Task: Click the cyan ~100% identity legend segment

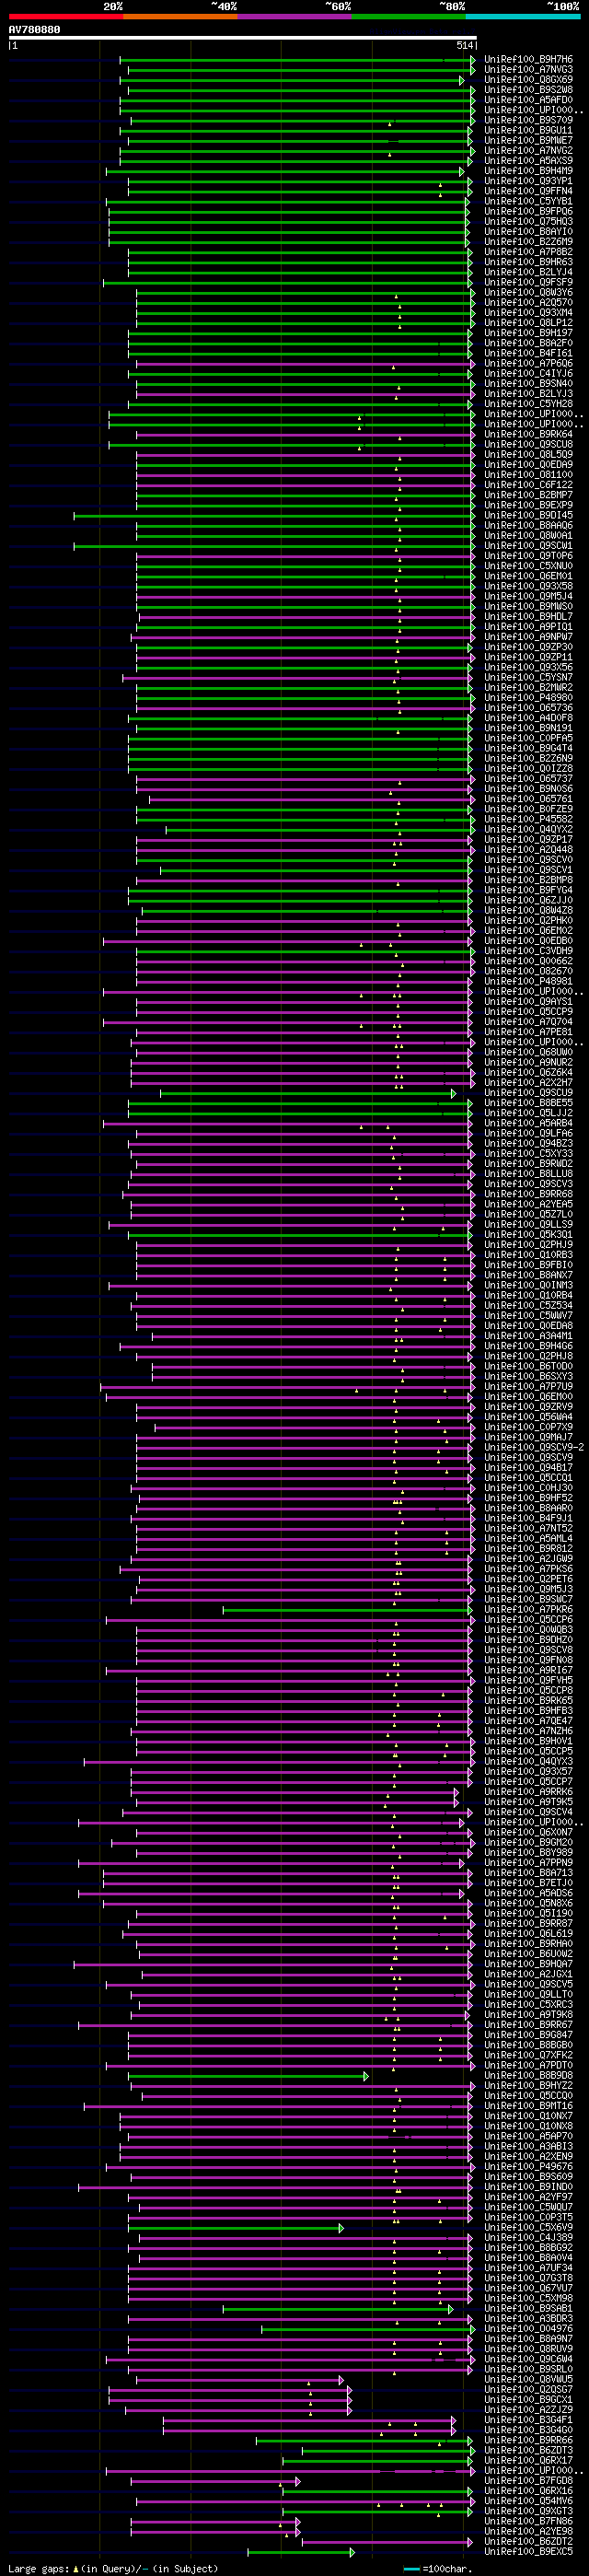Action: [523, 16]
